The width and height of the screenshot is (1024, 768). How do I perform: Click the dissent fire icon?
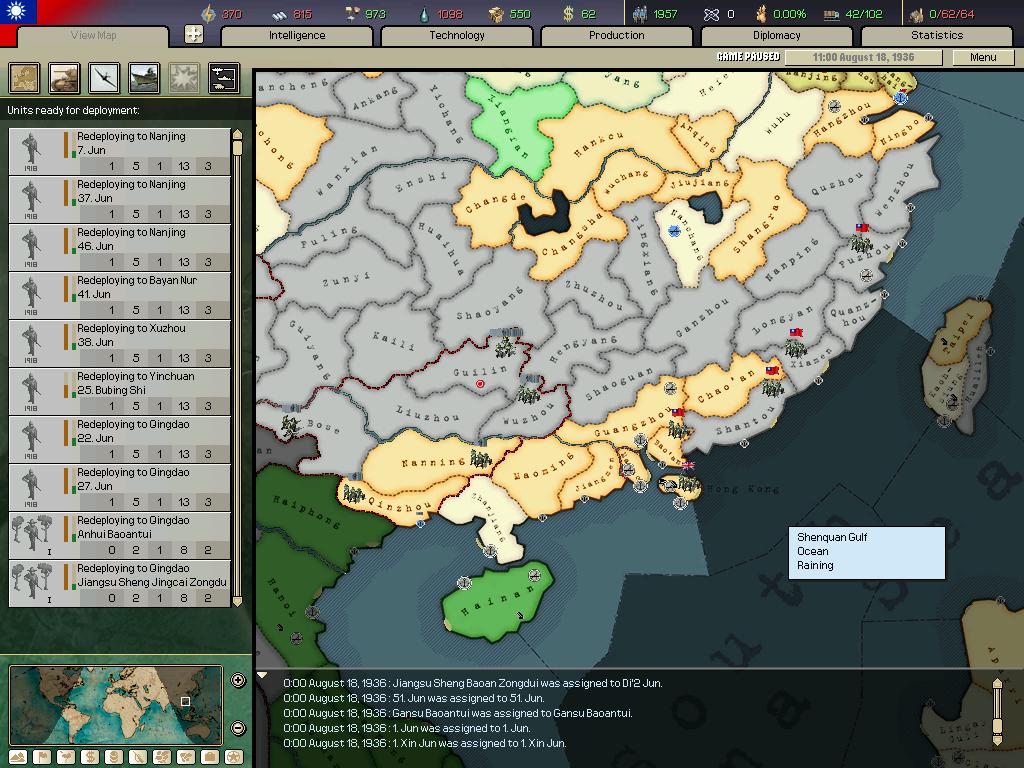pos(760,14)
